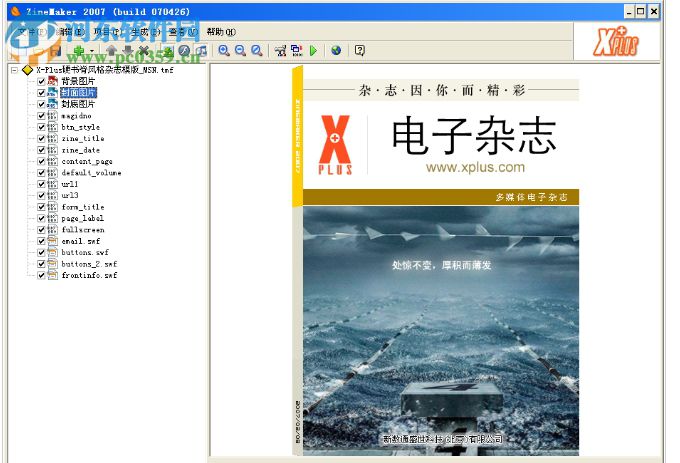Uncheck the 封底图片 checkbox
Viewport: 680px width, 463px height.
41,104
